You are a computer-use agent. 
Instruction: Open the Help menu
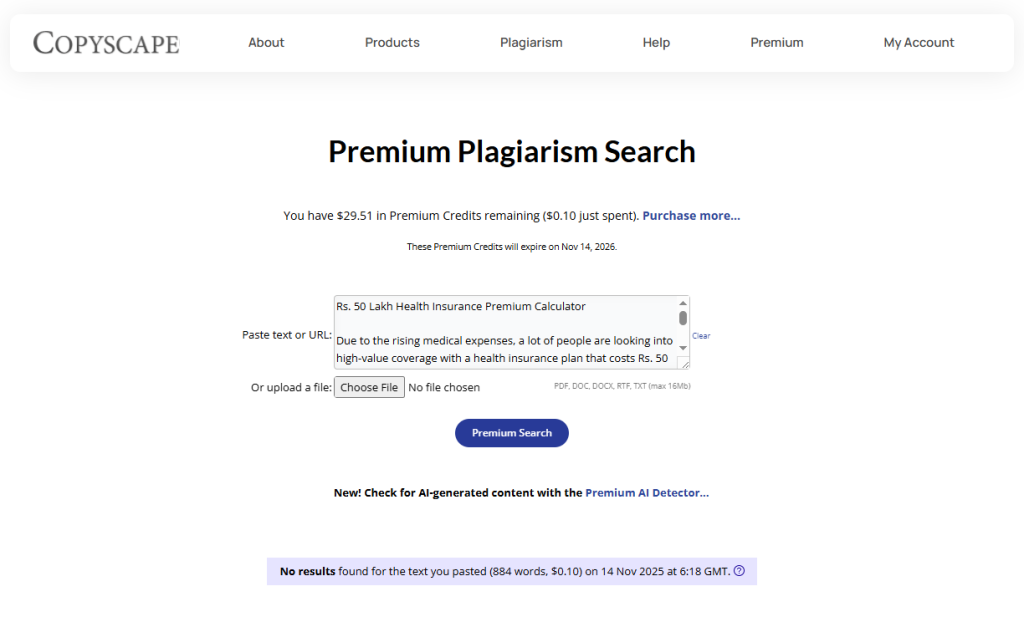point(656,43)
